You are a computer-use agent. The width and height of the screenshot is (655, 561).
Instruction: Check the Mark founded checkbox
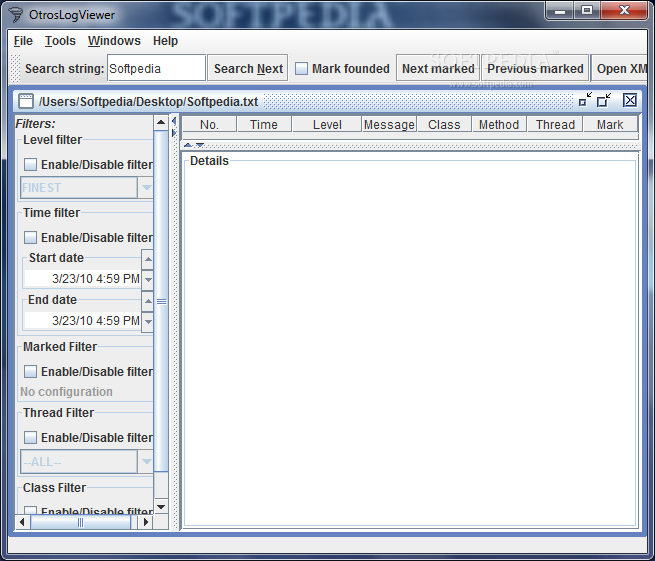[x=301, y=69]
